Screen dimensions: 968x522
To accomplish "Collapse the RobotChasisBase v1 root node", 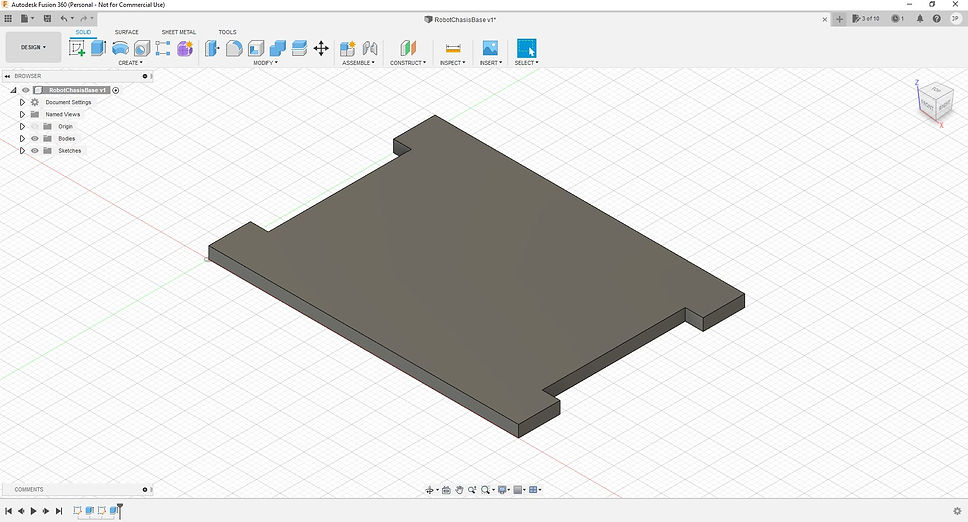I will pos(13,90).
